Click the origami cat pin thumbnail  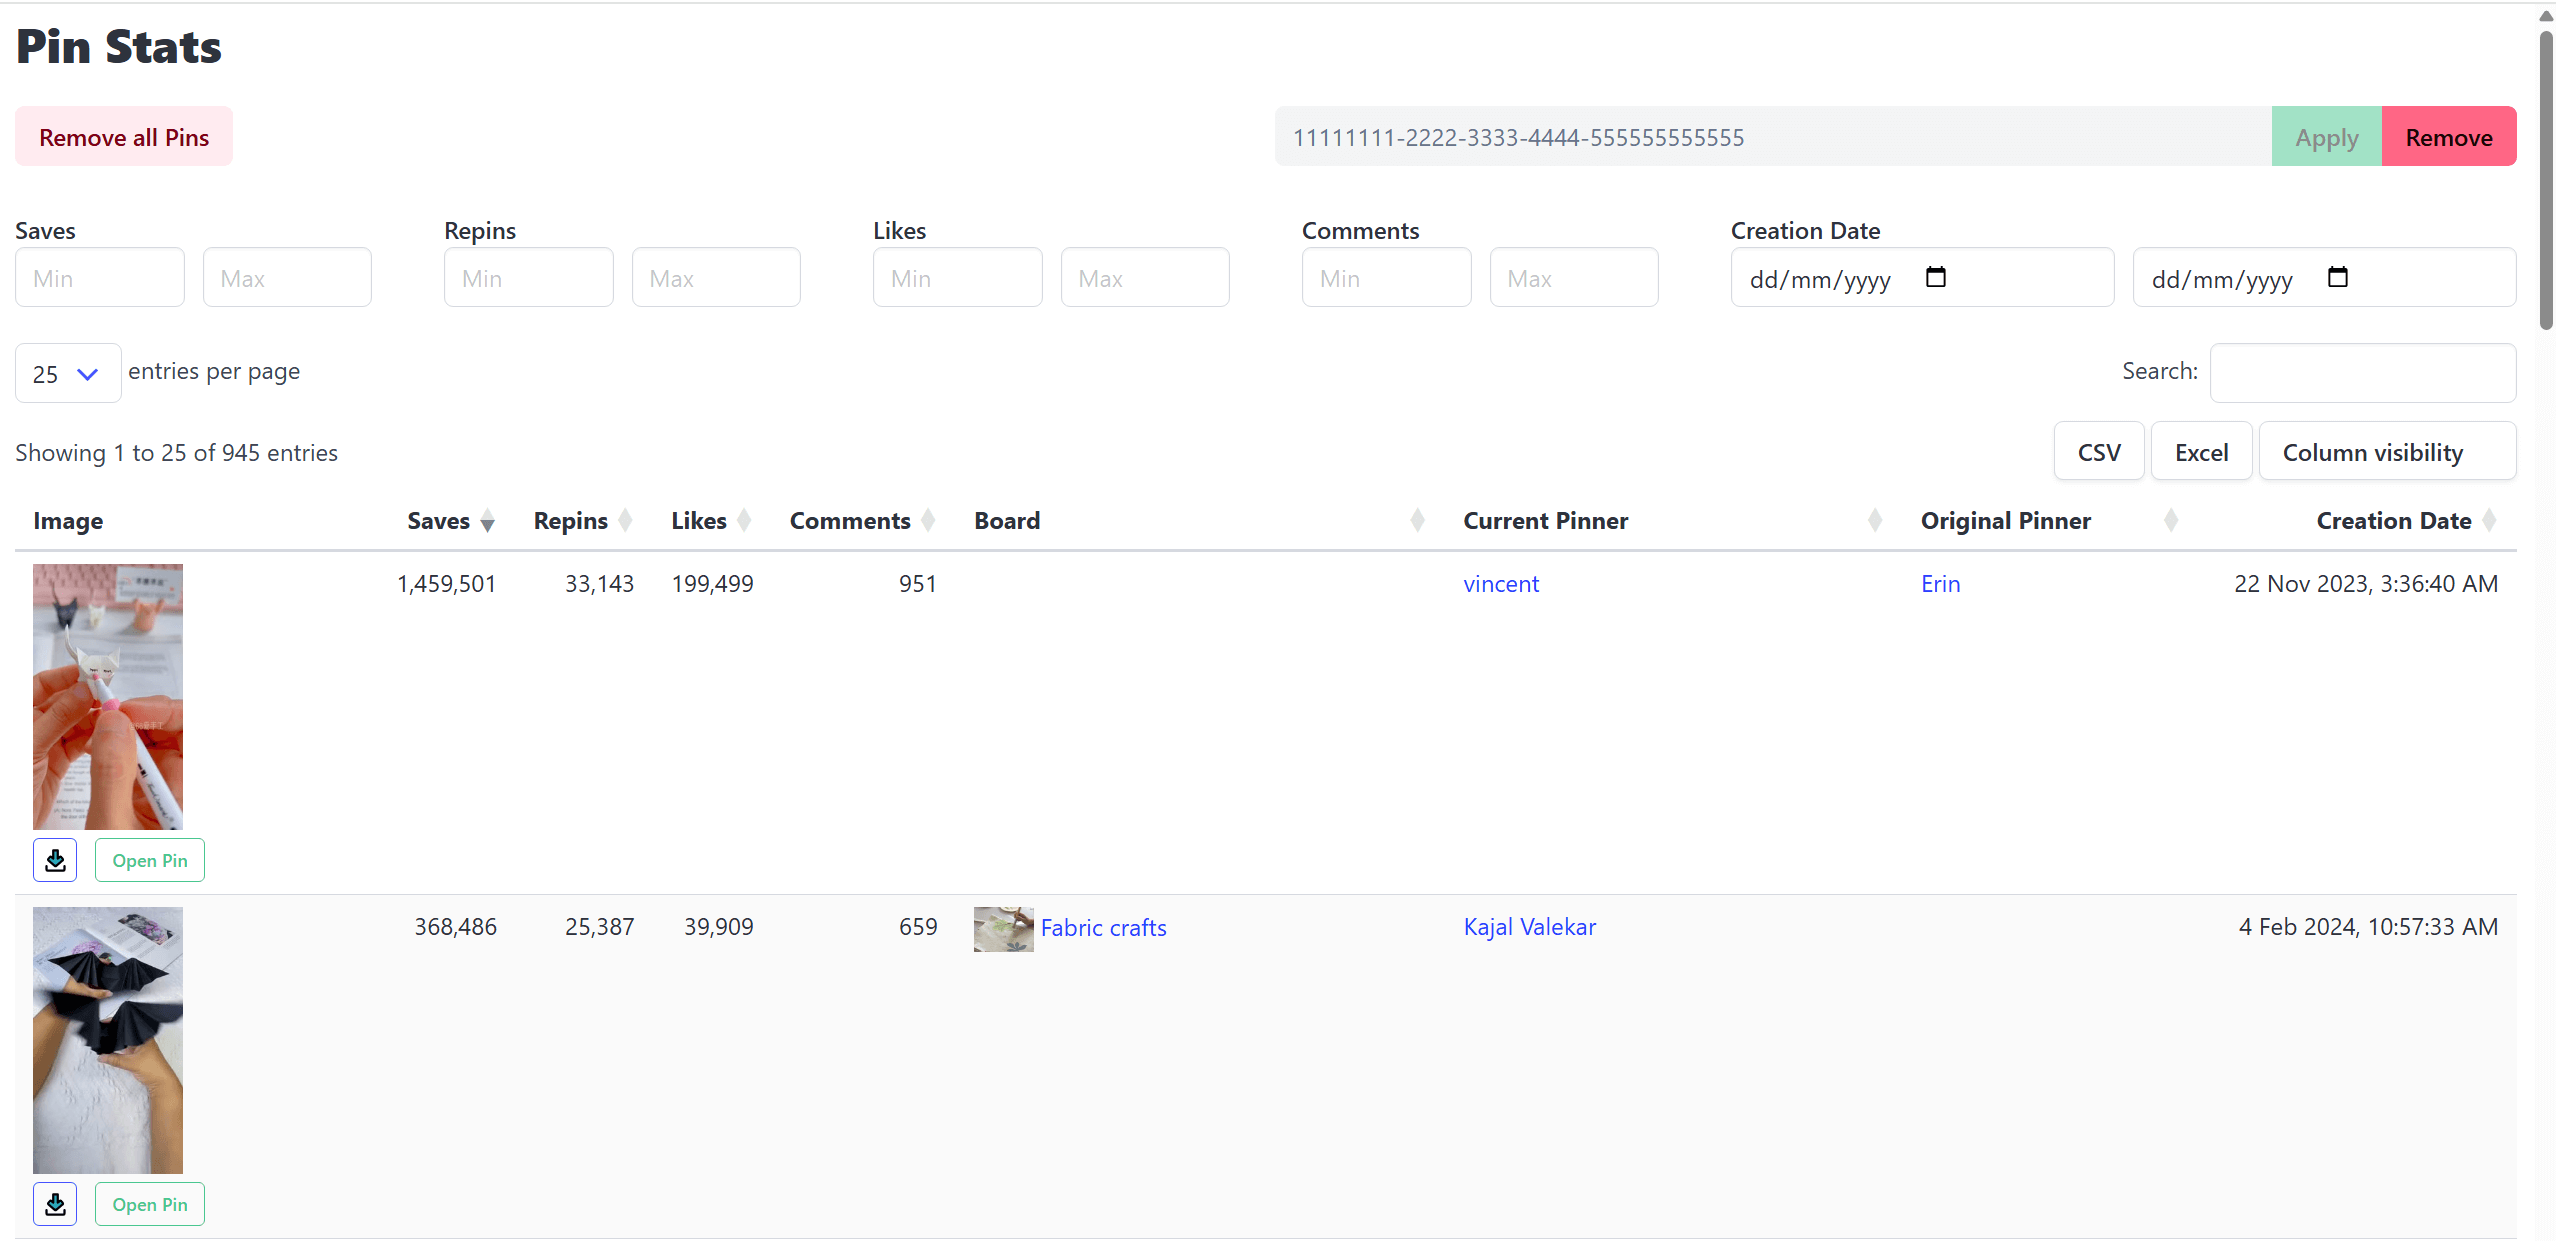(108, 697)
